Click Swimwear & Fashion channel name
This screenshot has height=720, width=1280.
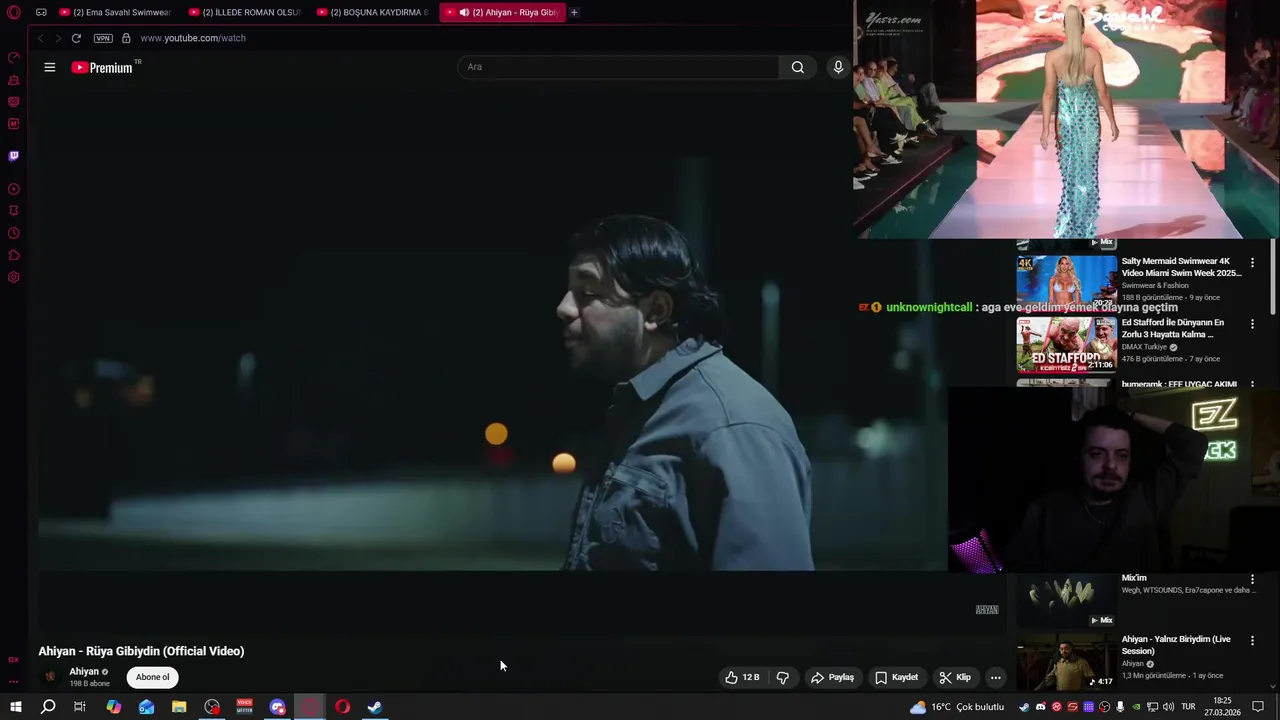point(1155,285)
